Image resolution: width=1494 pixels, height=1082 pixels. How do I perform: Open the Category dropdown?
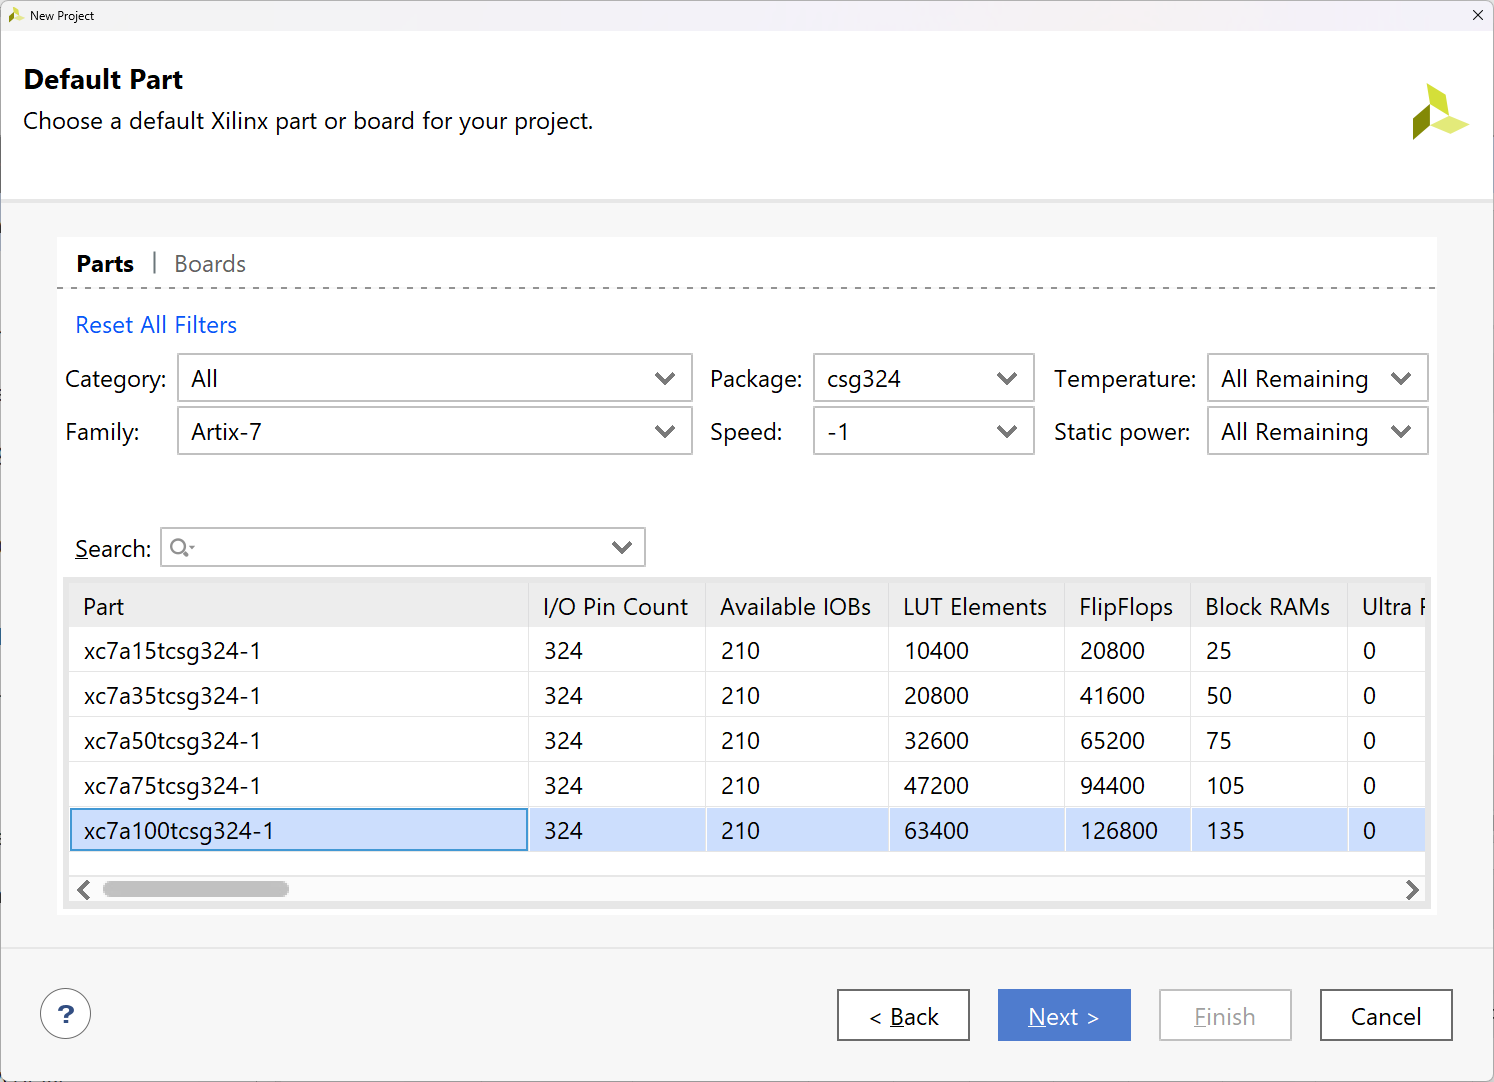(x=434, y=378)
